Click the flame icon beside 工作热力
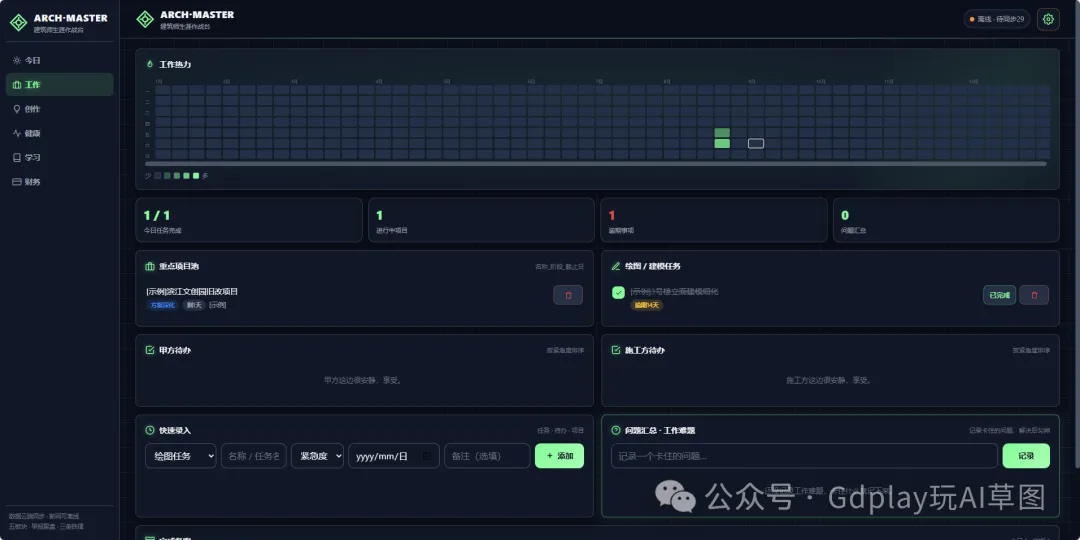 click(x=150, y=64)
